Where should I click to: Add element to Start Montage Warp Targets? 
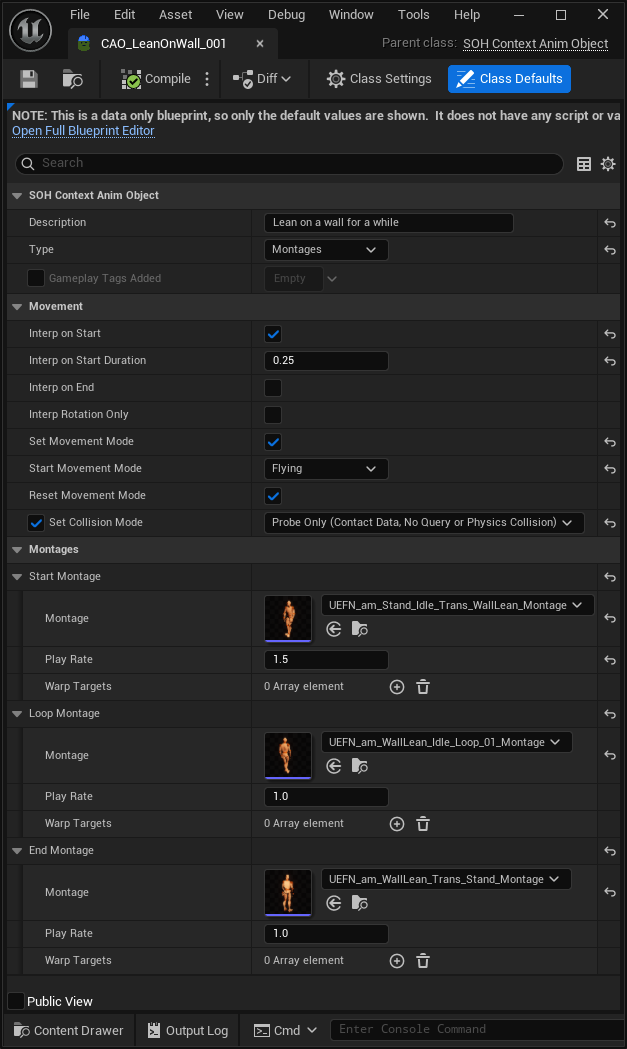tap(396, 687)
